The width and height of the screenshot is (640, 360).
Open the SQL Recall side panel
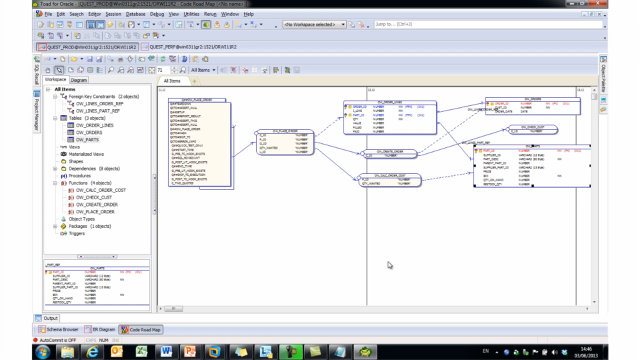[37, 70]
